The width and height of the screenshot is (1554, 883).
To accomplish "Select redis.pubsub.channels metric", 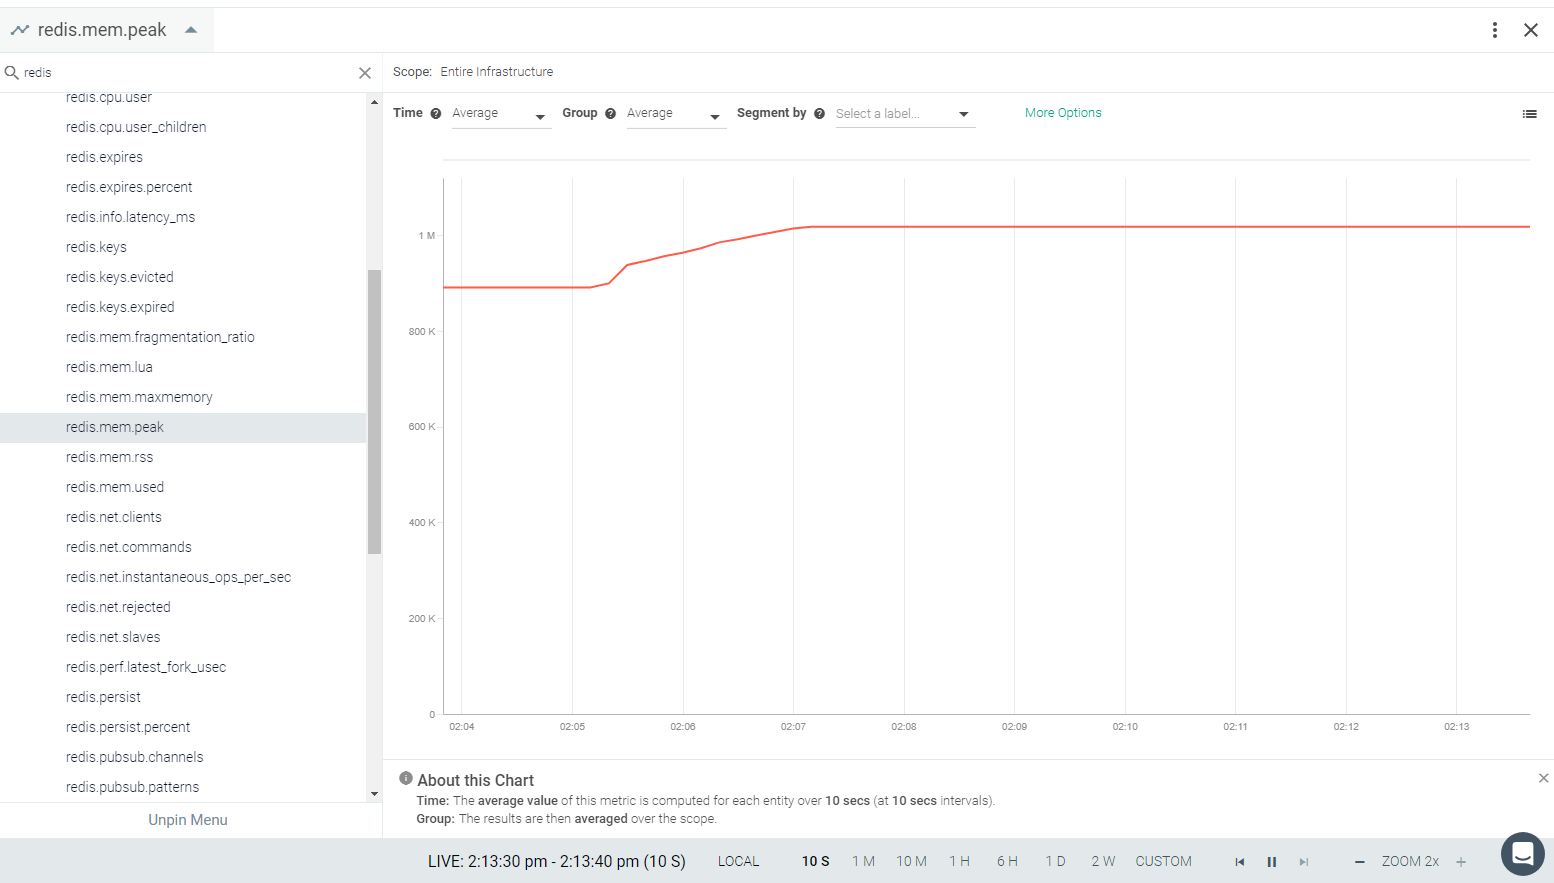I will [183, 757].
